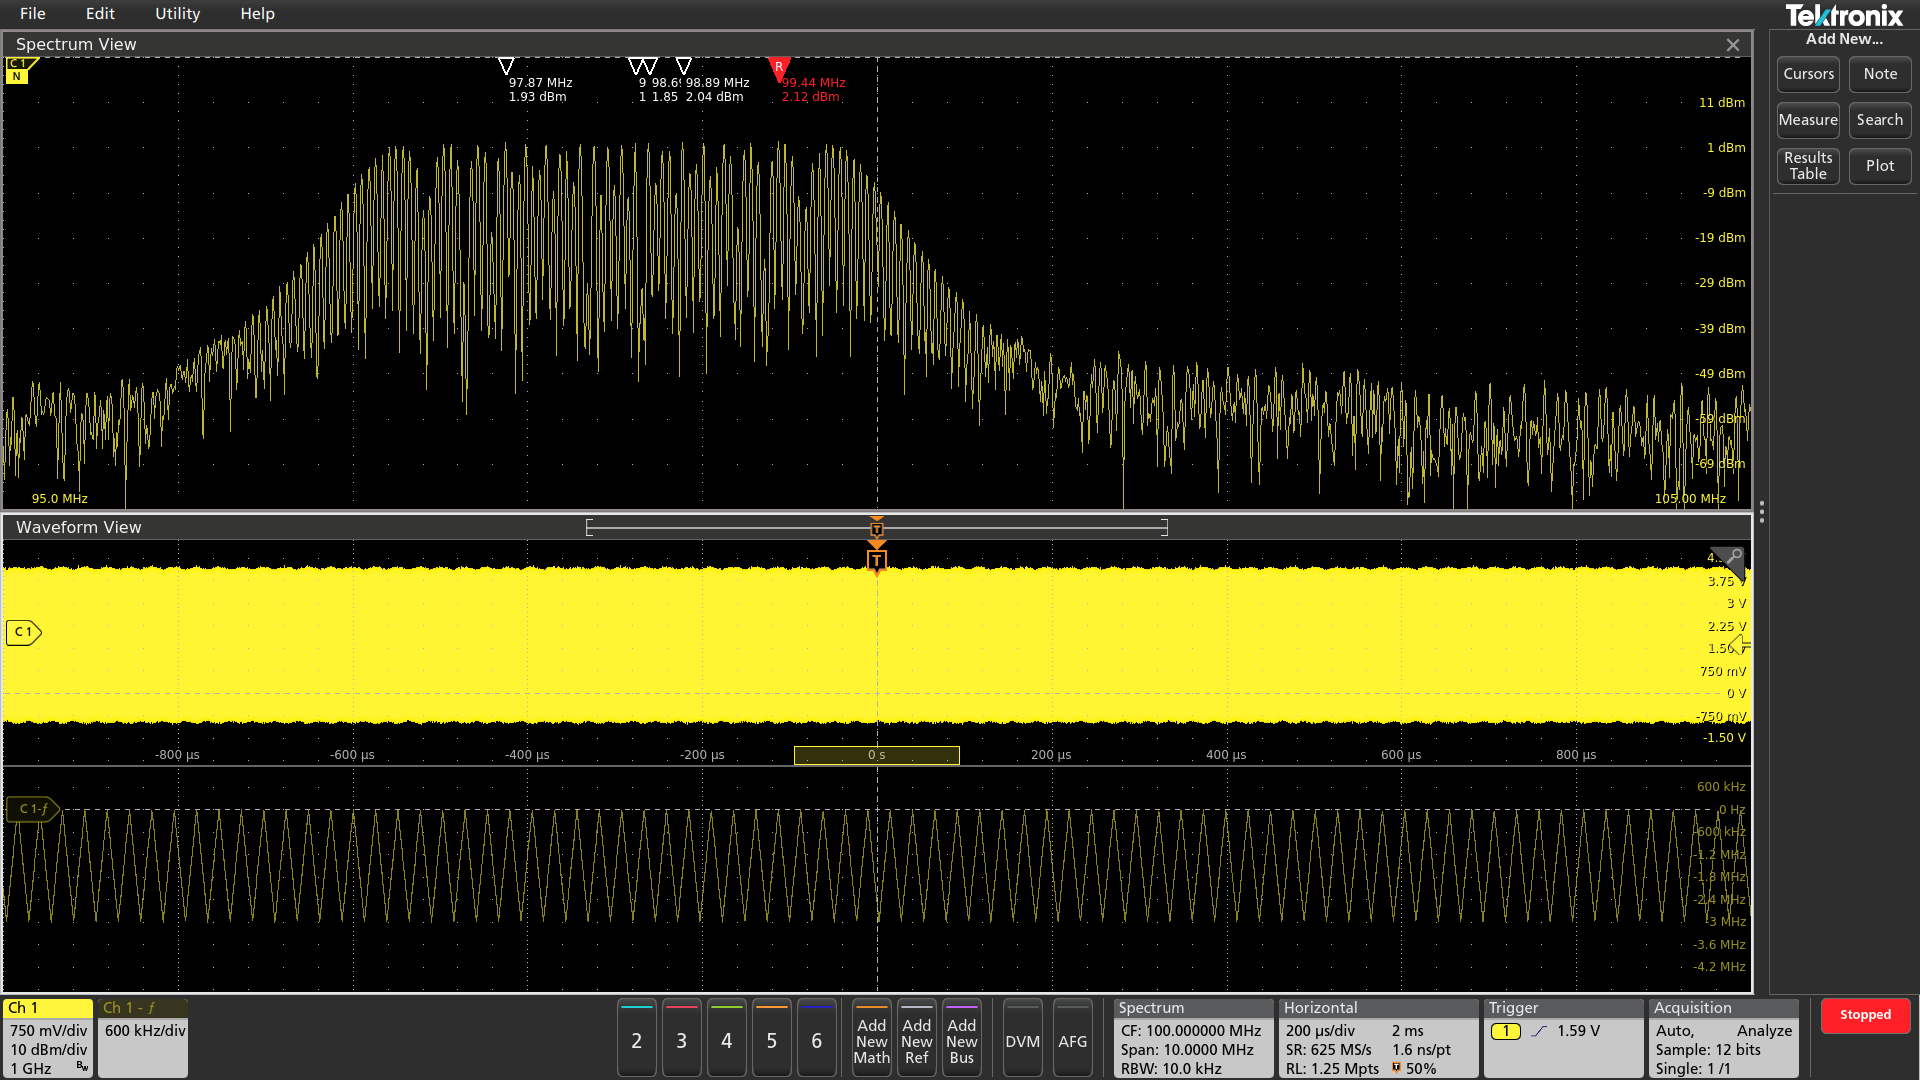Open the Utility menu
Image resolution: width=1920 pixels, height=1080 pixels.
pos(177,13)
